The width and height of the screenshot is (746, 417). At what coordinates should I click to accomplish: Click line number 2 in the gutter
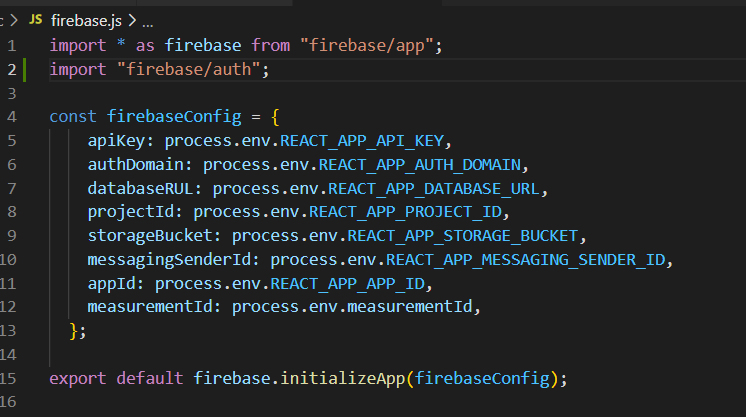tap(12, 70)
